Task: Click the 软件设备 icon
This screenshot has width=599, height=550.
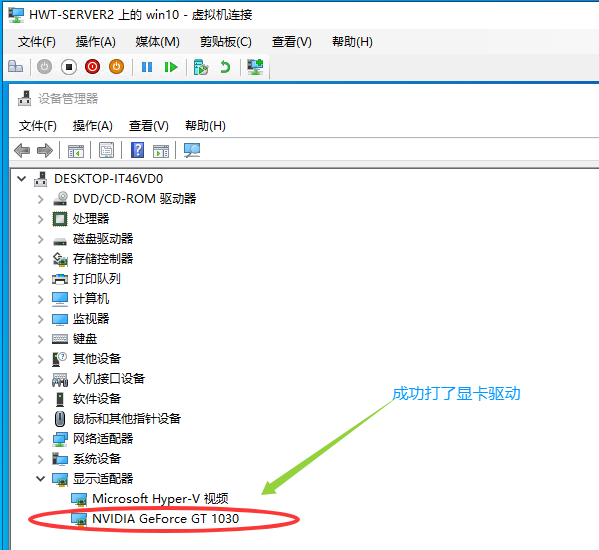Action: click(x=60, y=399)
